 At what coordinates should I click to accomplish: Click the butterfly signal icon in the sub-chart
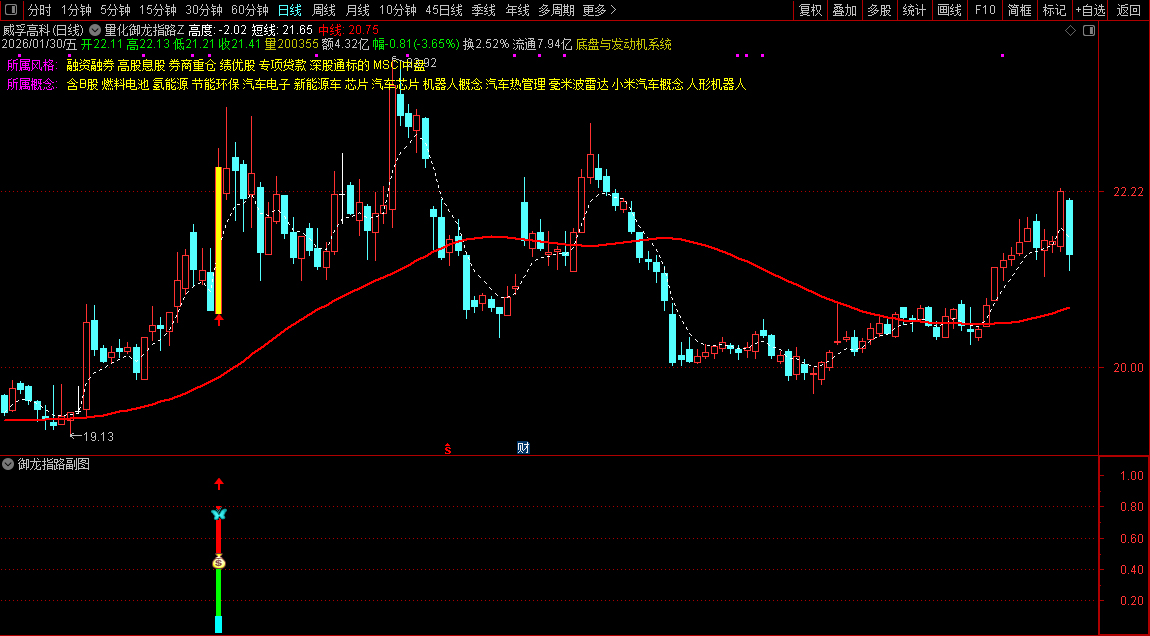pos(219,513)
